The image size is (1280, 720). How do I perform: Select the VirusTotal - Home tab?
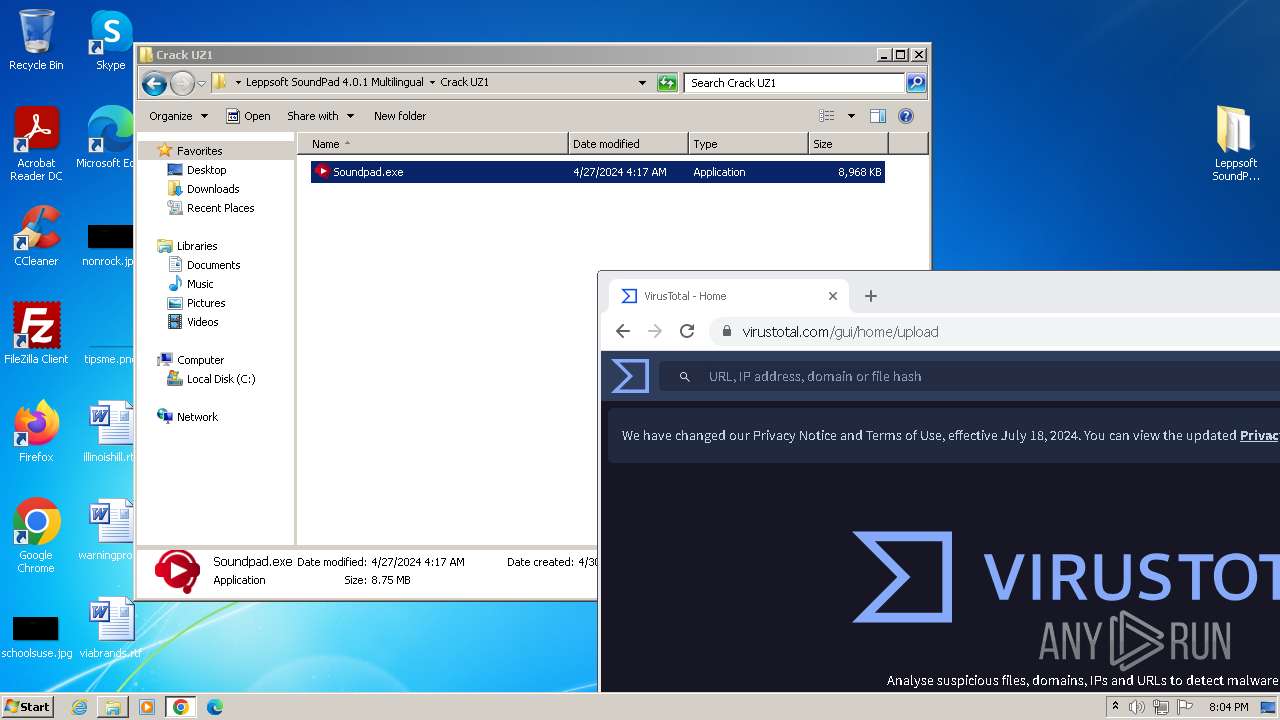point(728,296)
